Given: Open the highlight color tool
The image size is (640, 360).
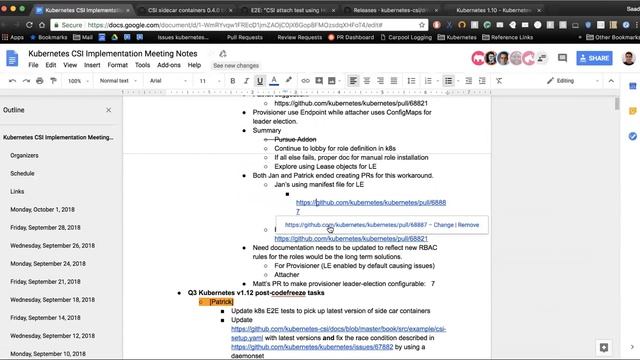Looking at the screenshot, I should pyautogui.click(x=289, y=80).
